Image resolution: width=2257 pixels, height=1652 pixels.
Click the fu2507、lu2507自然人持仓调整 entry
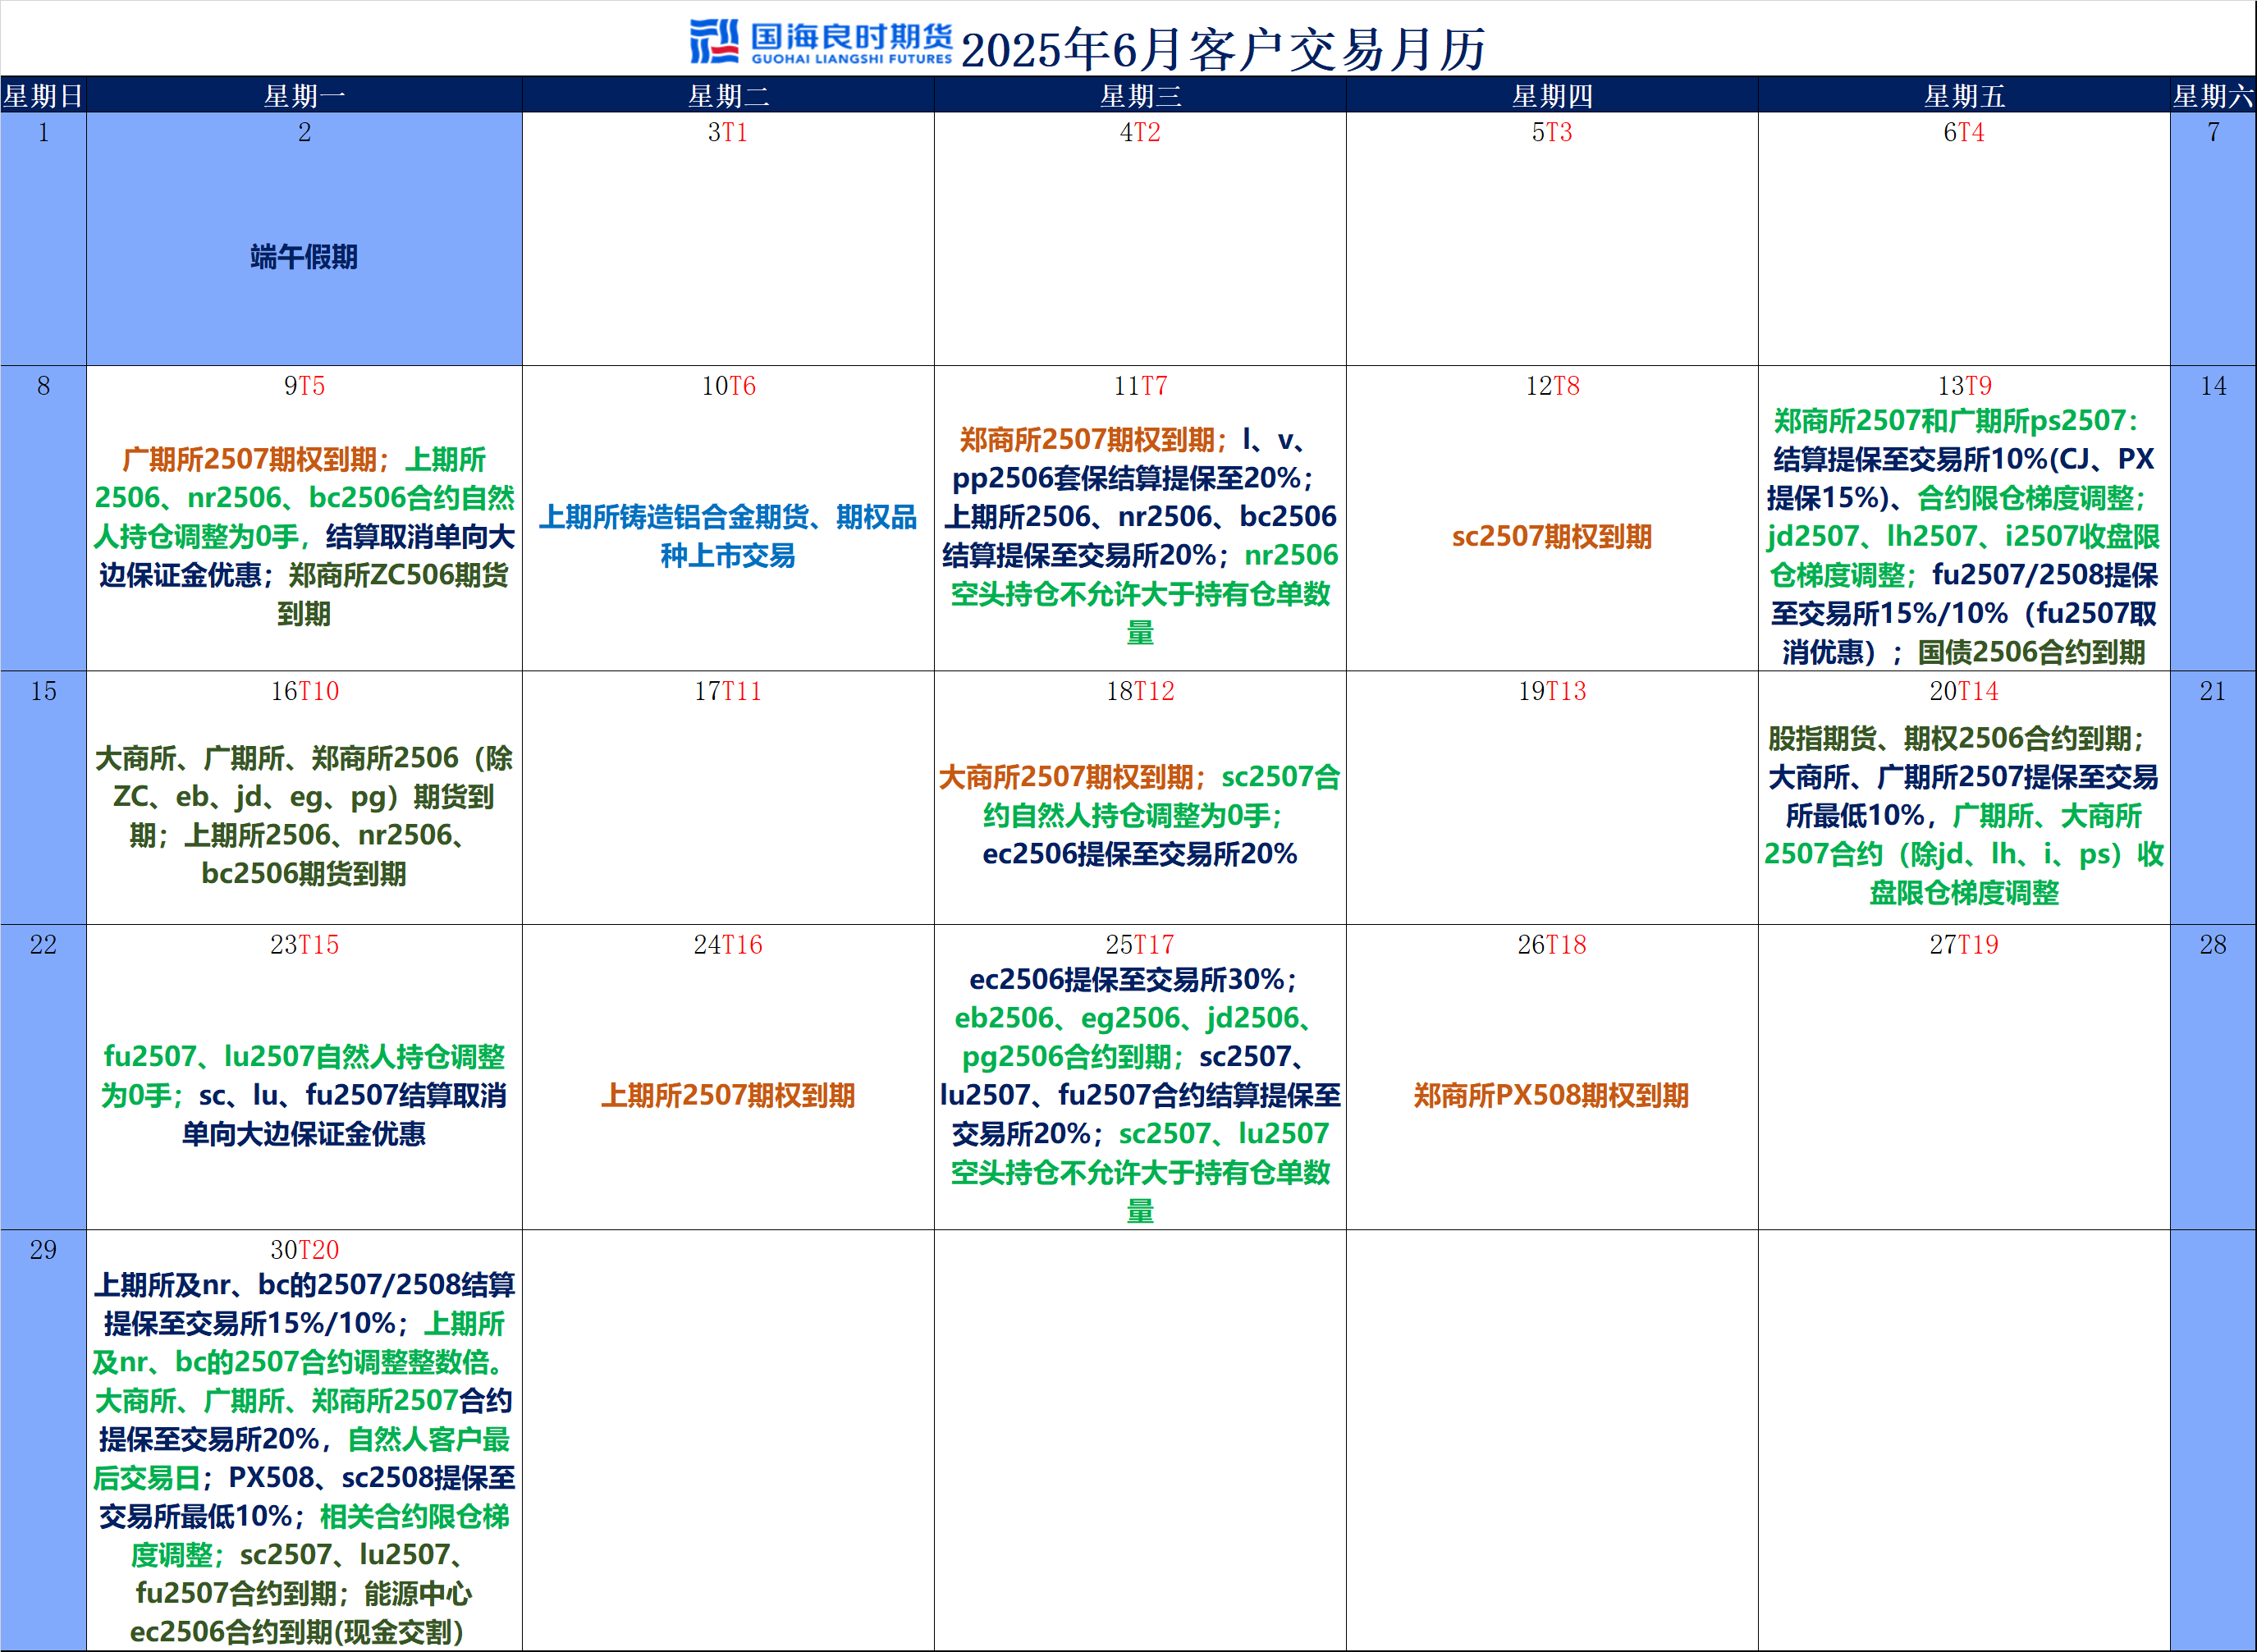click(x=304, y=1075)
